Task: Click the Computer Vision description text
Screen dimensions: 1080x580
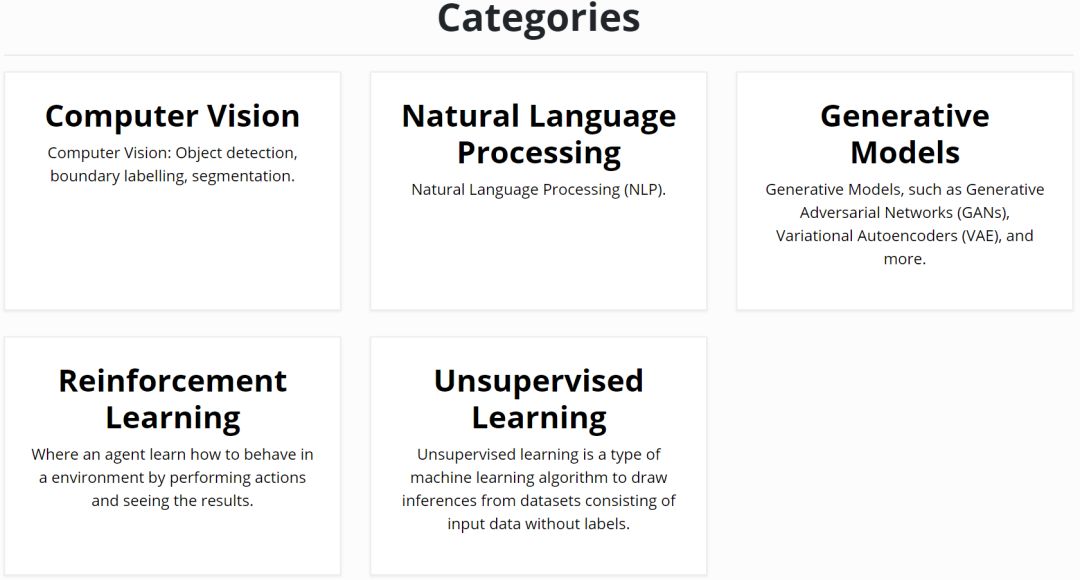Action: pyautogui.click(x=172, y=164)
